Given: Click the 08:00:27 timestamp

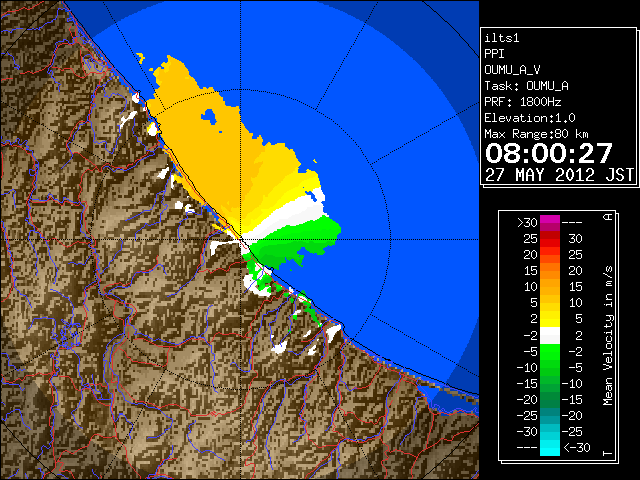Looking at the screenshot, I should 549,153.
